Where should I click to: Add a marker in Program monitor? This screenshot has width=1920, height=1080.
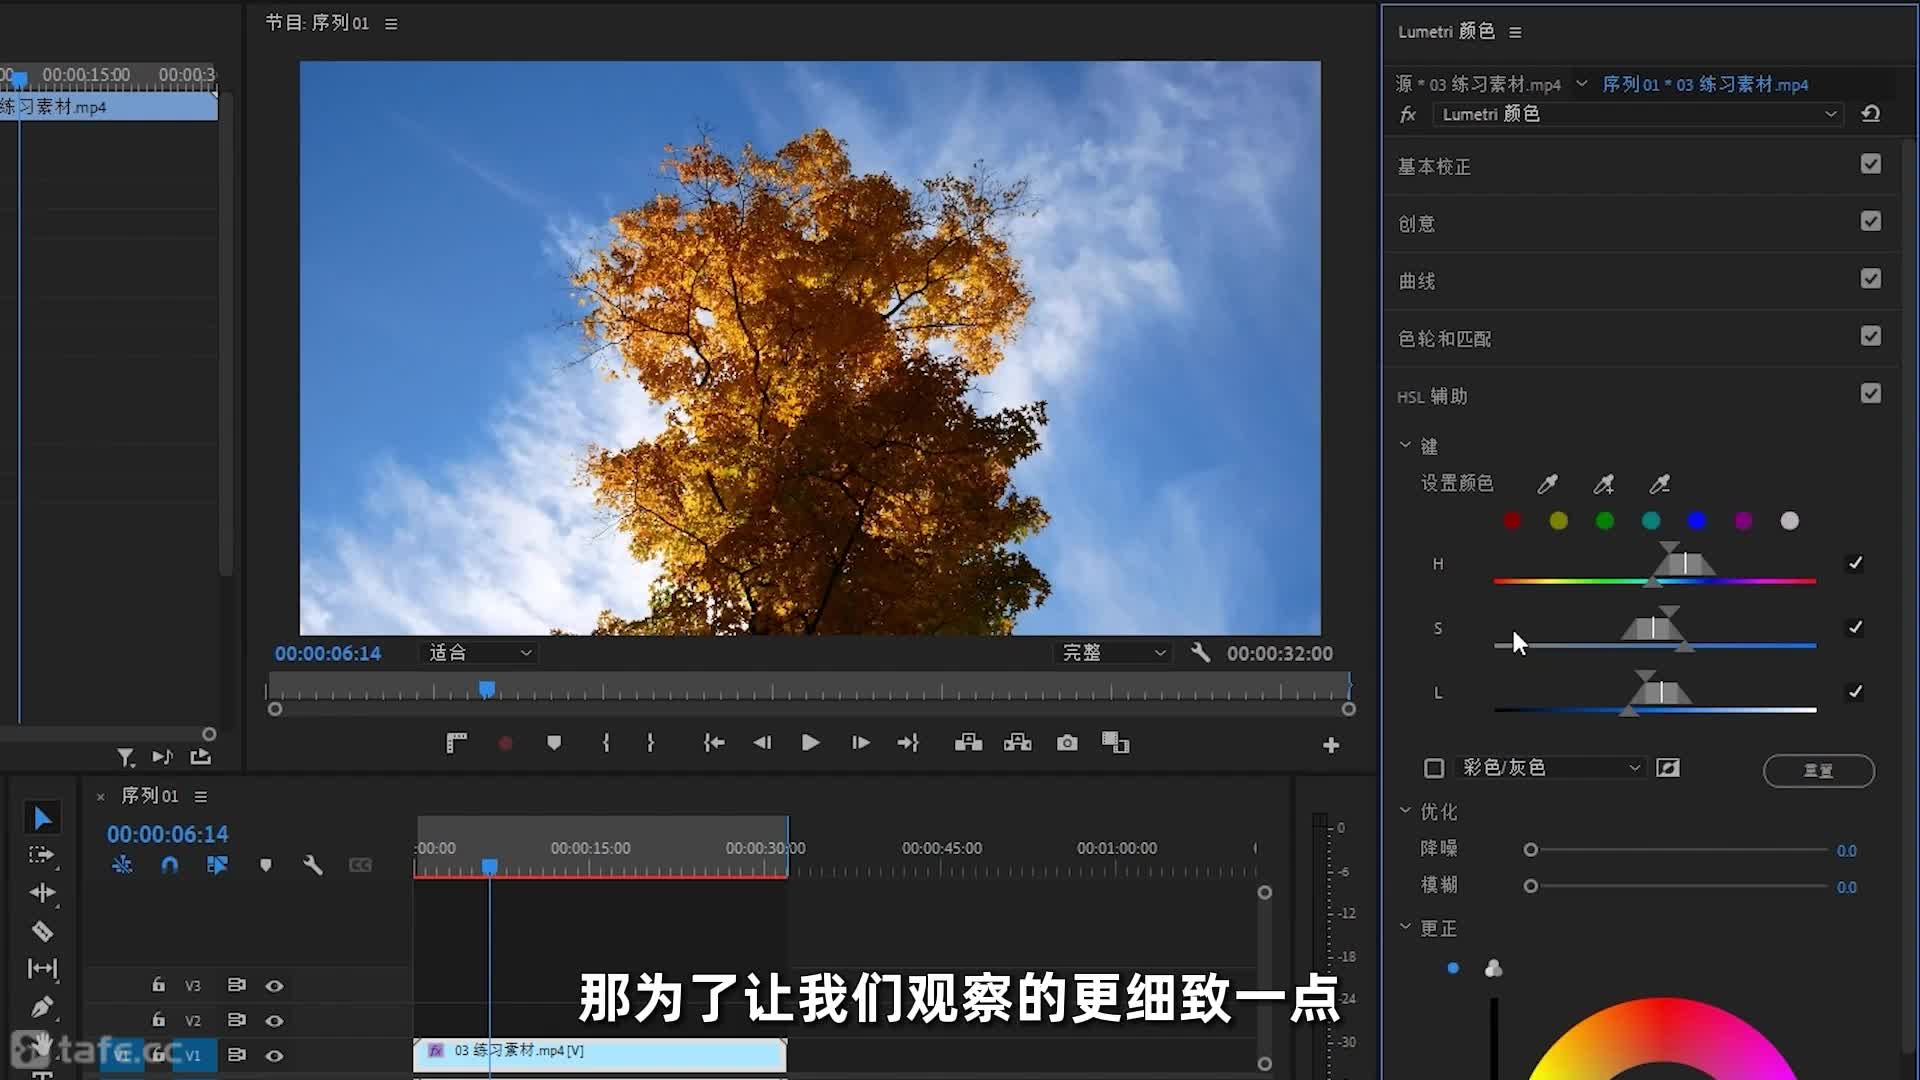(553, 743)
